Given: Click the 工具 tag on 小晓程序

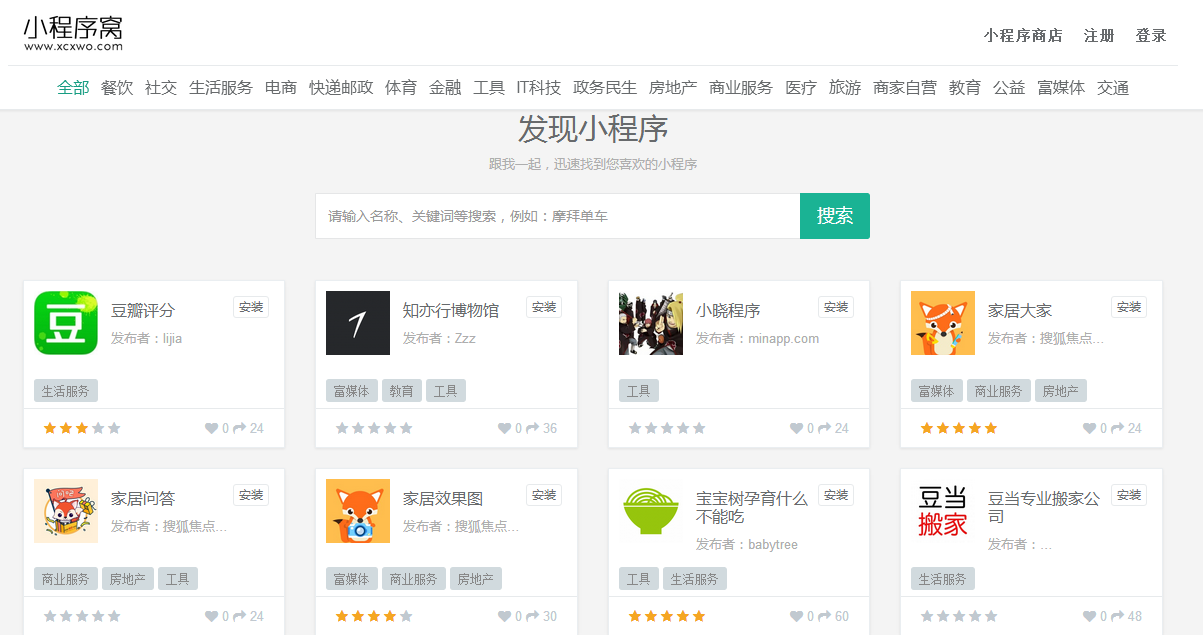Looking at the screenshot, I should coord(639,391).
